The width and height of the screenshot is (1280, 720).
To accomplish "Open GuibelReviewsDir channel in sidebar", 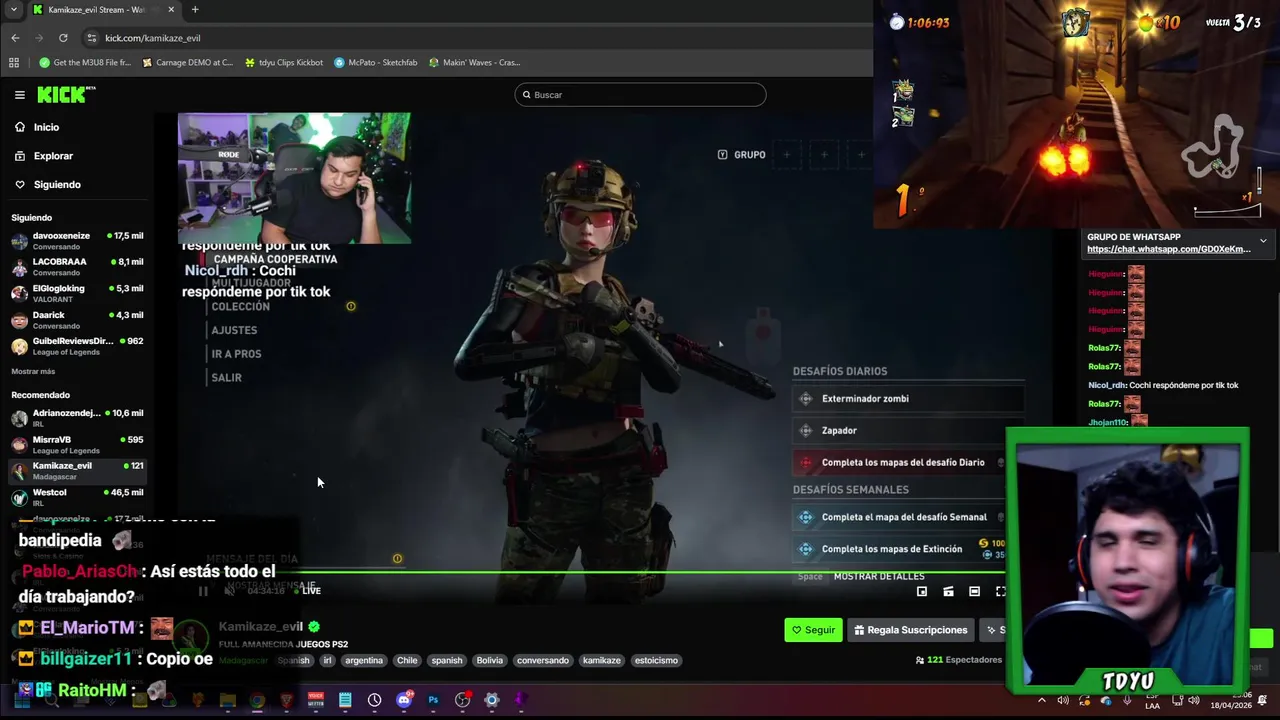I will (x=78, y=346).
